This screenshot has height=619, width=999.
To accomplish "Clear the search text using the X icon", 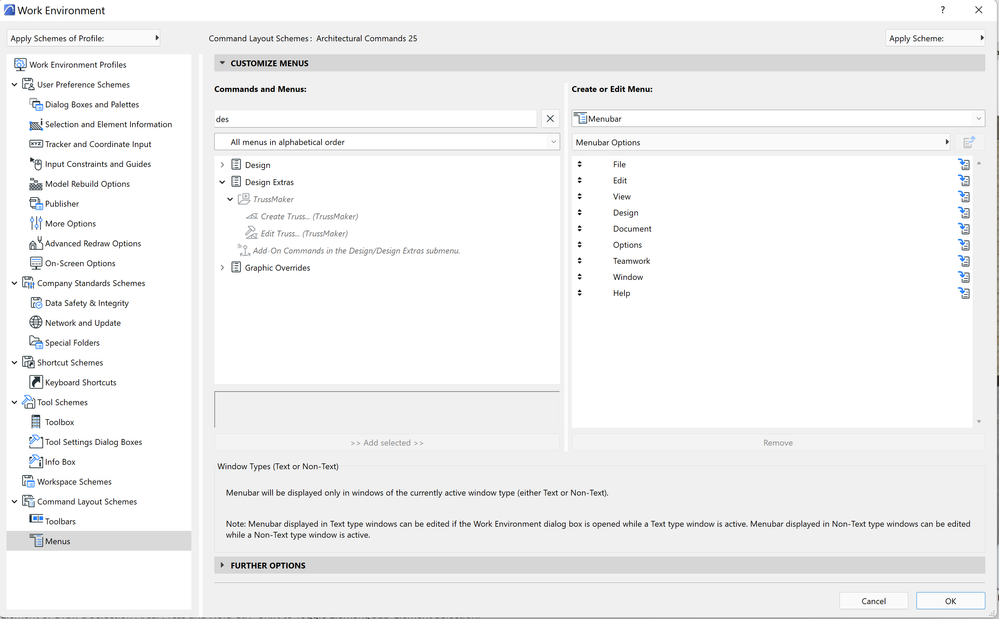I will (549, 118).
